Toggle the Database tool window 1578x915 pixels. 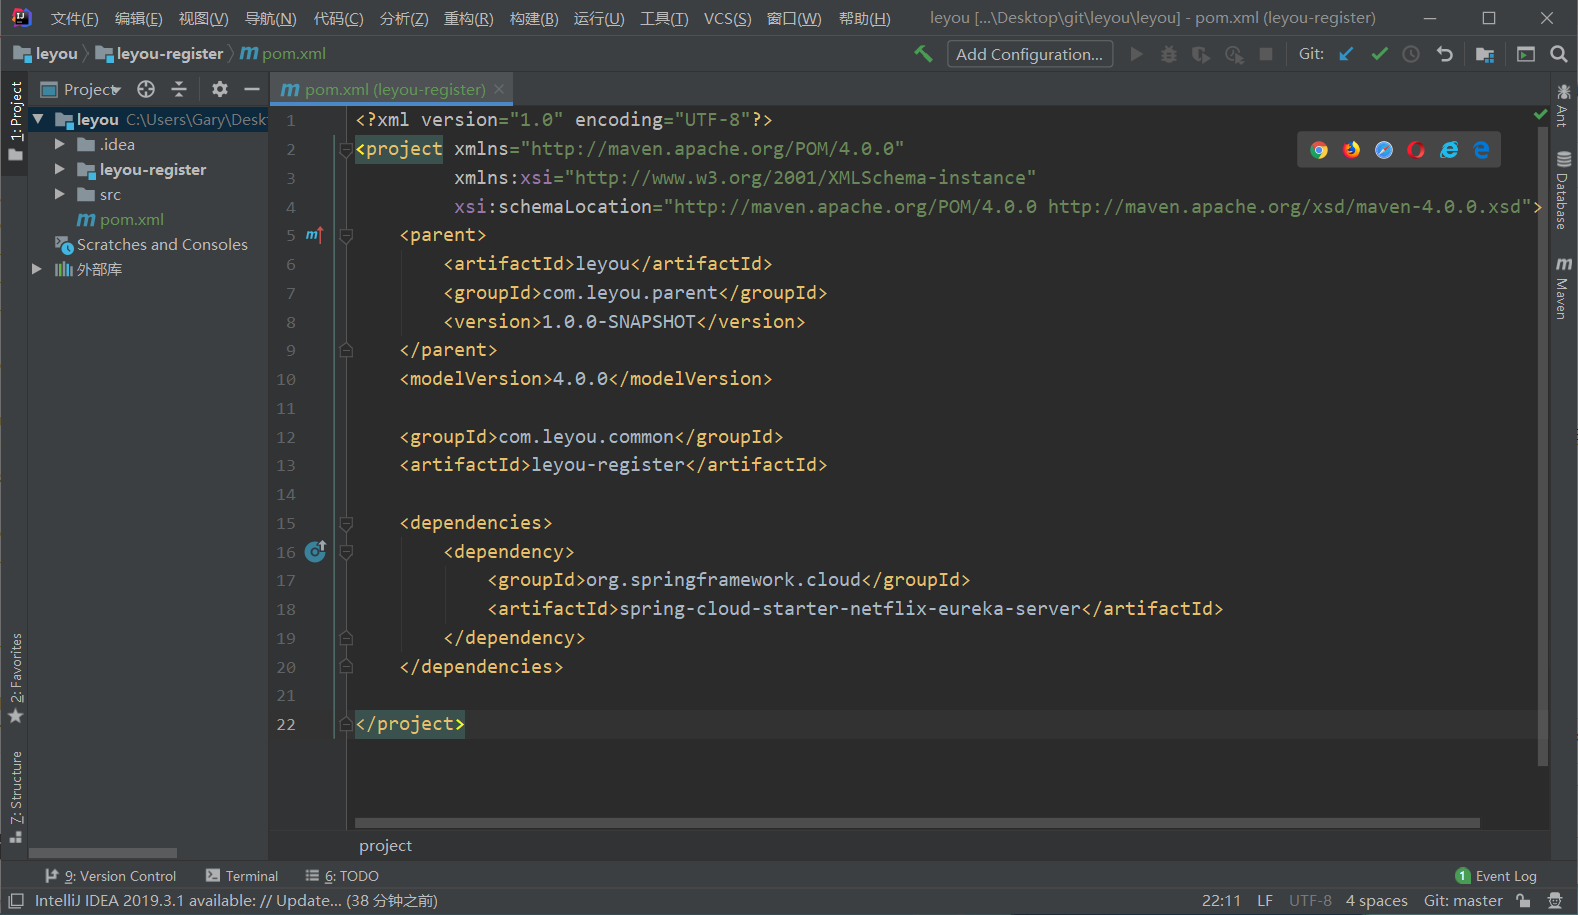point(1563,191)
